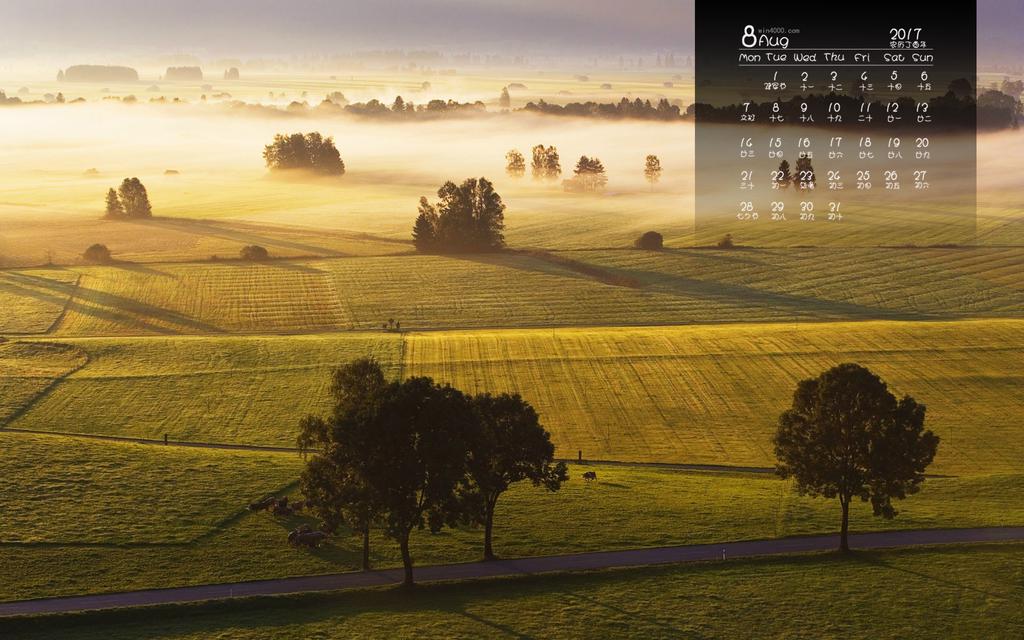1024x640 pixels.
Task: Choose date 3 on the calendar
Action: [x=833, y=76]
